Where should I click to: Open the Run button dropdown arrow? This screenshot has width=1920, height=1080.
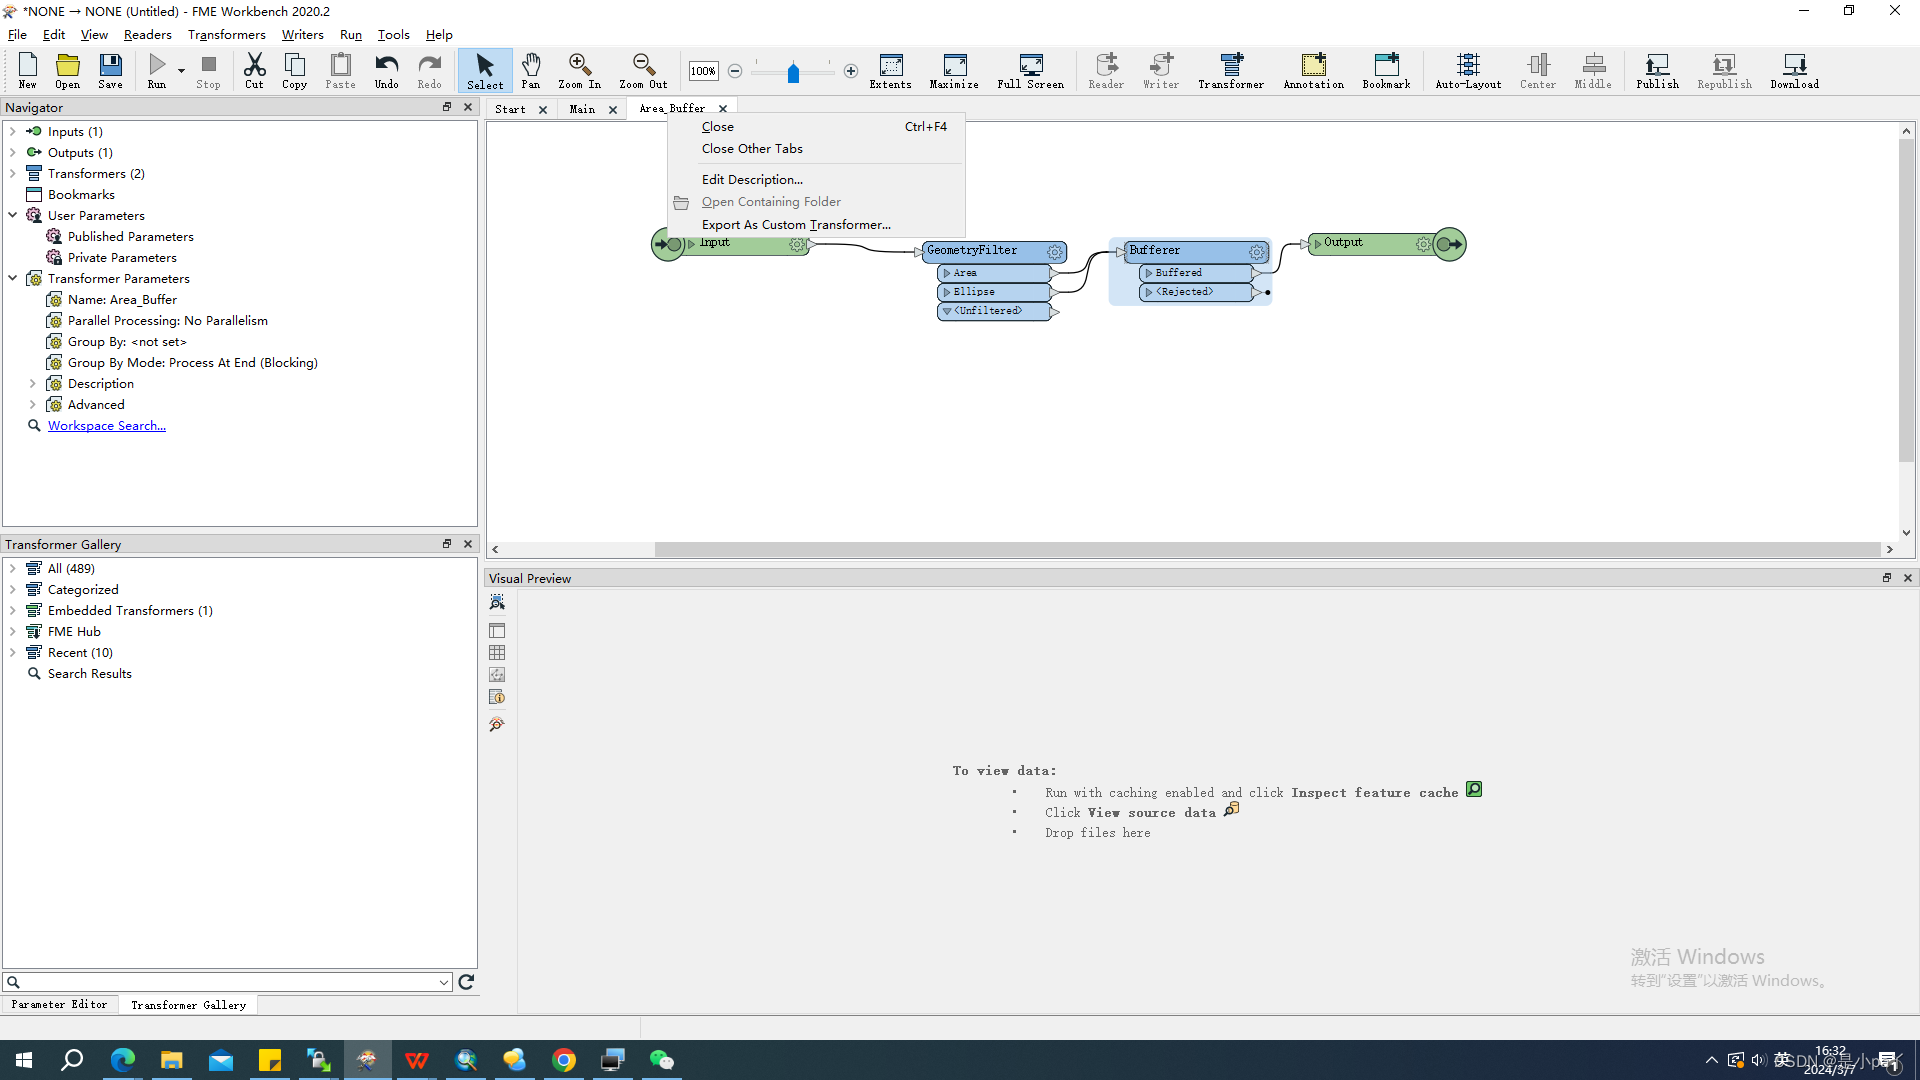(181, 71)
